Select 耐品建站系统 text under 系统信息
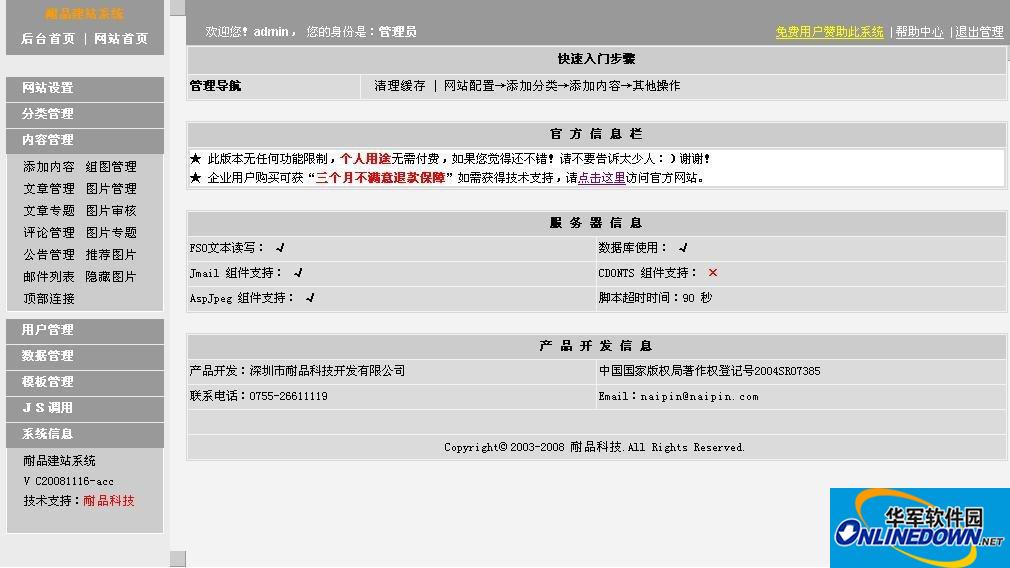Image resolution: width=1010 pixels, height=568 pixels. tap(59, 460)
